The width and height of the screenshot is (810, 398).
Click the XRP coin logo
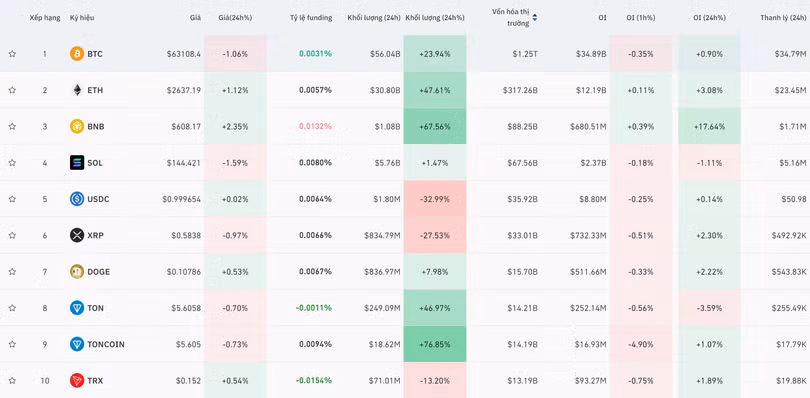coord(77,235)
